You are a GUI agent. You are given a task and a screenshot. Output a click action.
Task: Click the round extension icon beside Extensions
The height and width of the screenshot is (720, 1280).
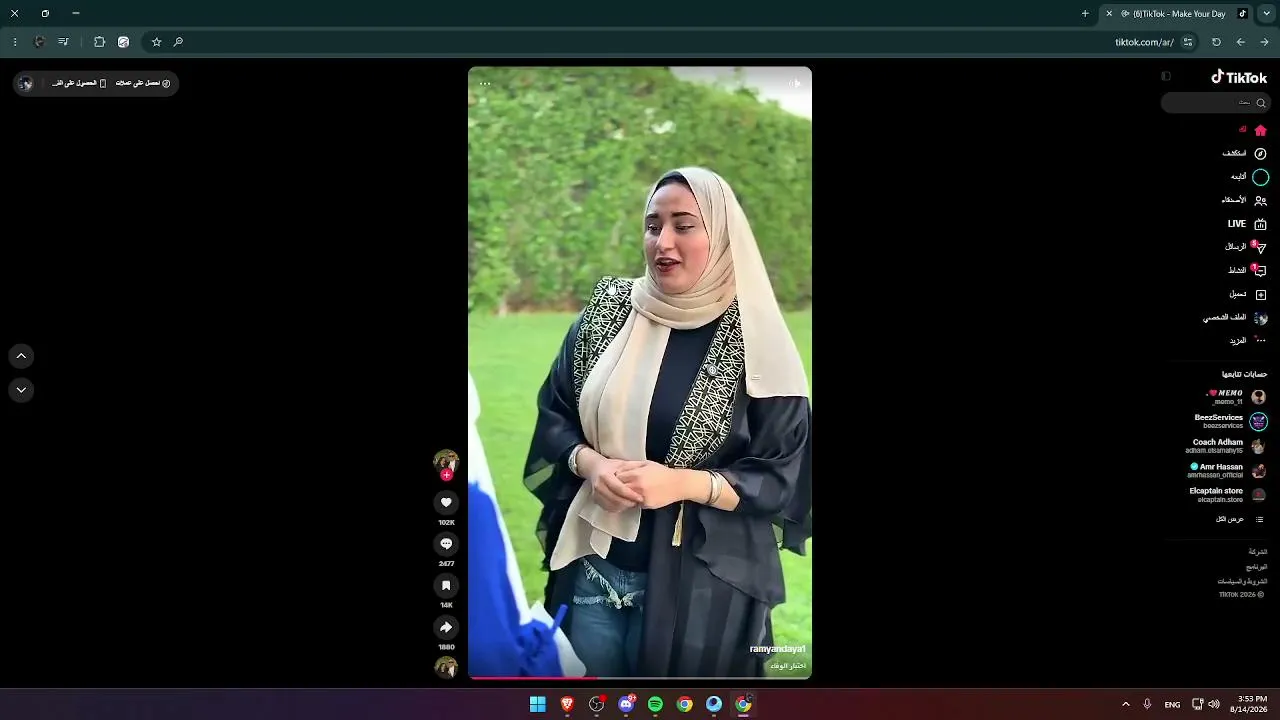coord(123,42)
